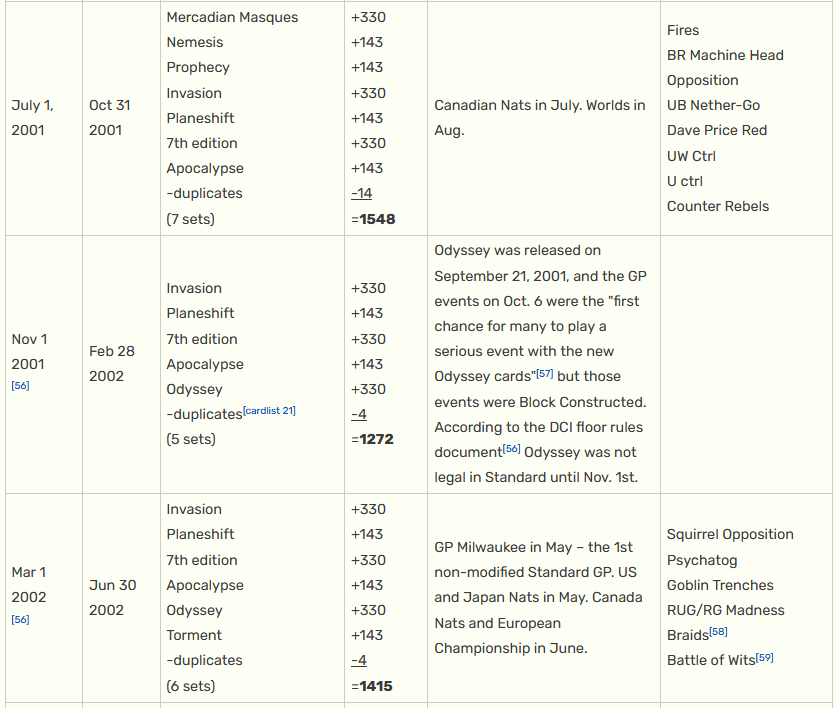Open footnote 57 after 'Odyssey cards' quote
837x708 pixels.
pos(545,373)
